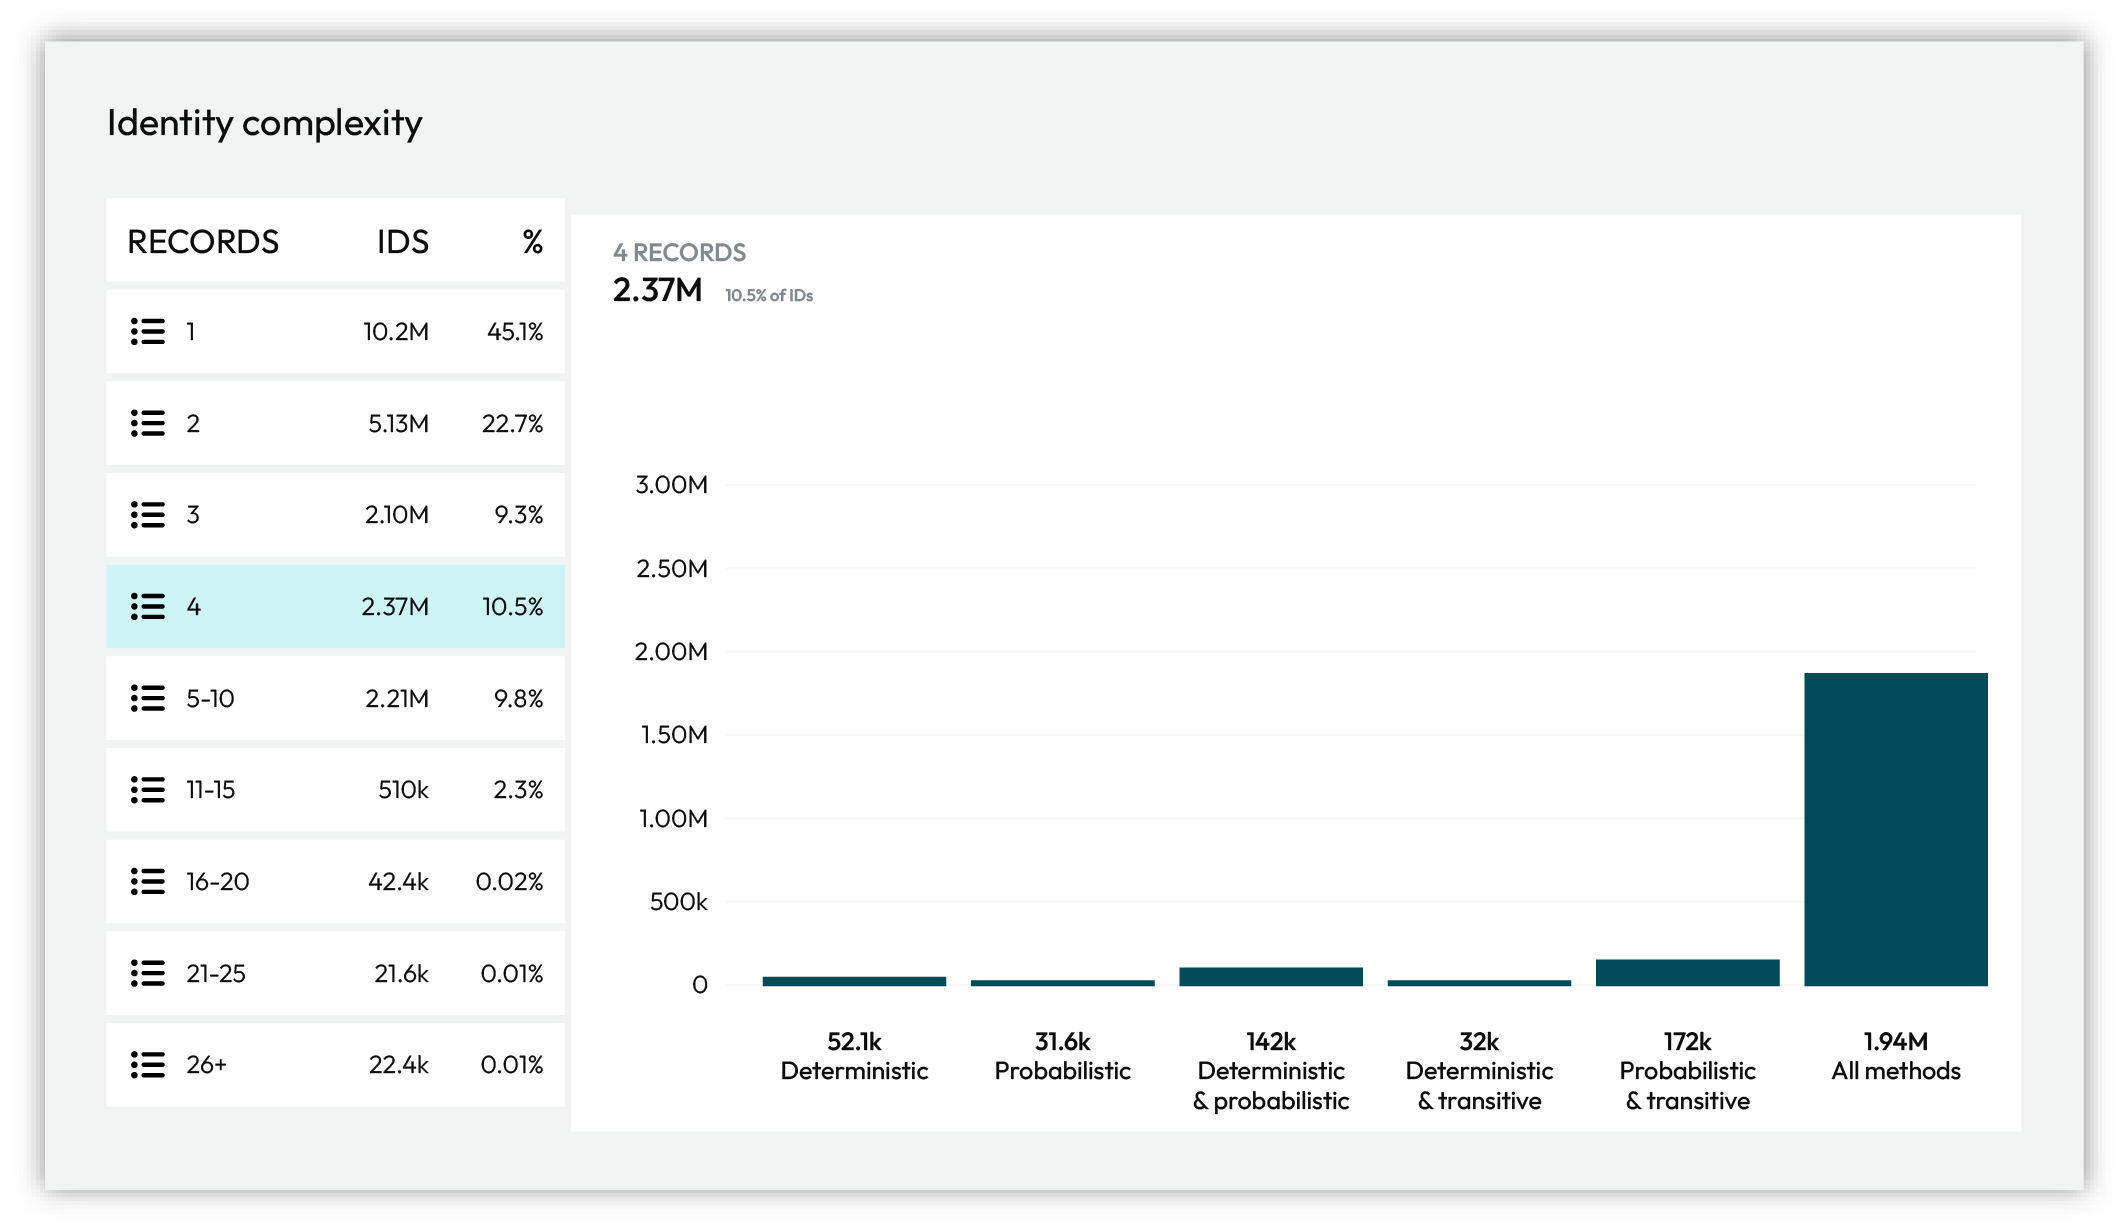Click the list icon beside record row 2
The width and height of the screenshot is (2126, 1232).
147,423
